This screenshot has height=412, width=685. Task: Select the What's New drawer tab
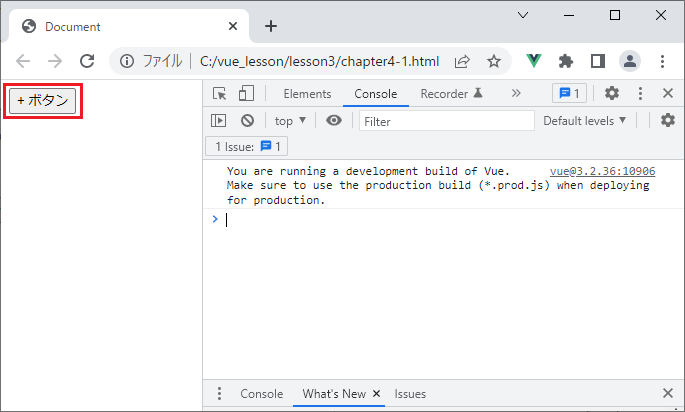[x=334, y=394]
